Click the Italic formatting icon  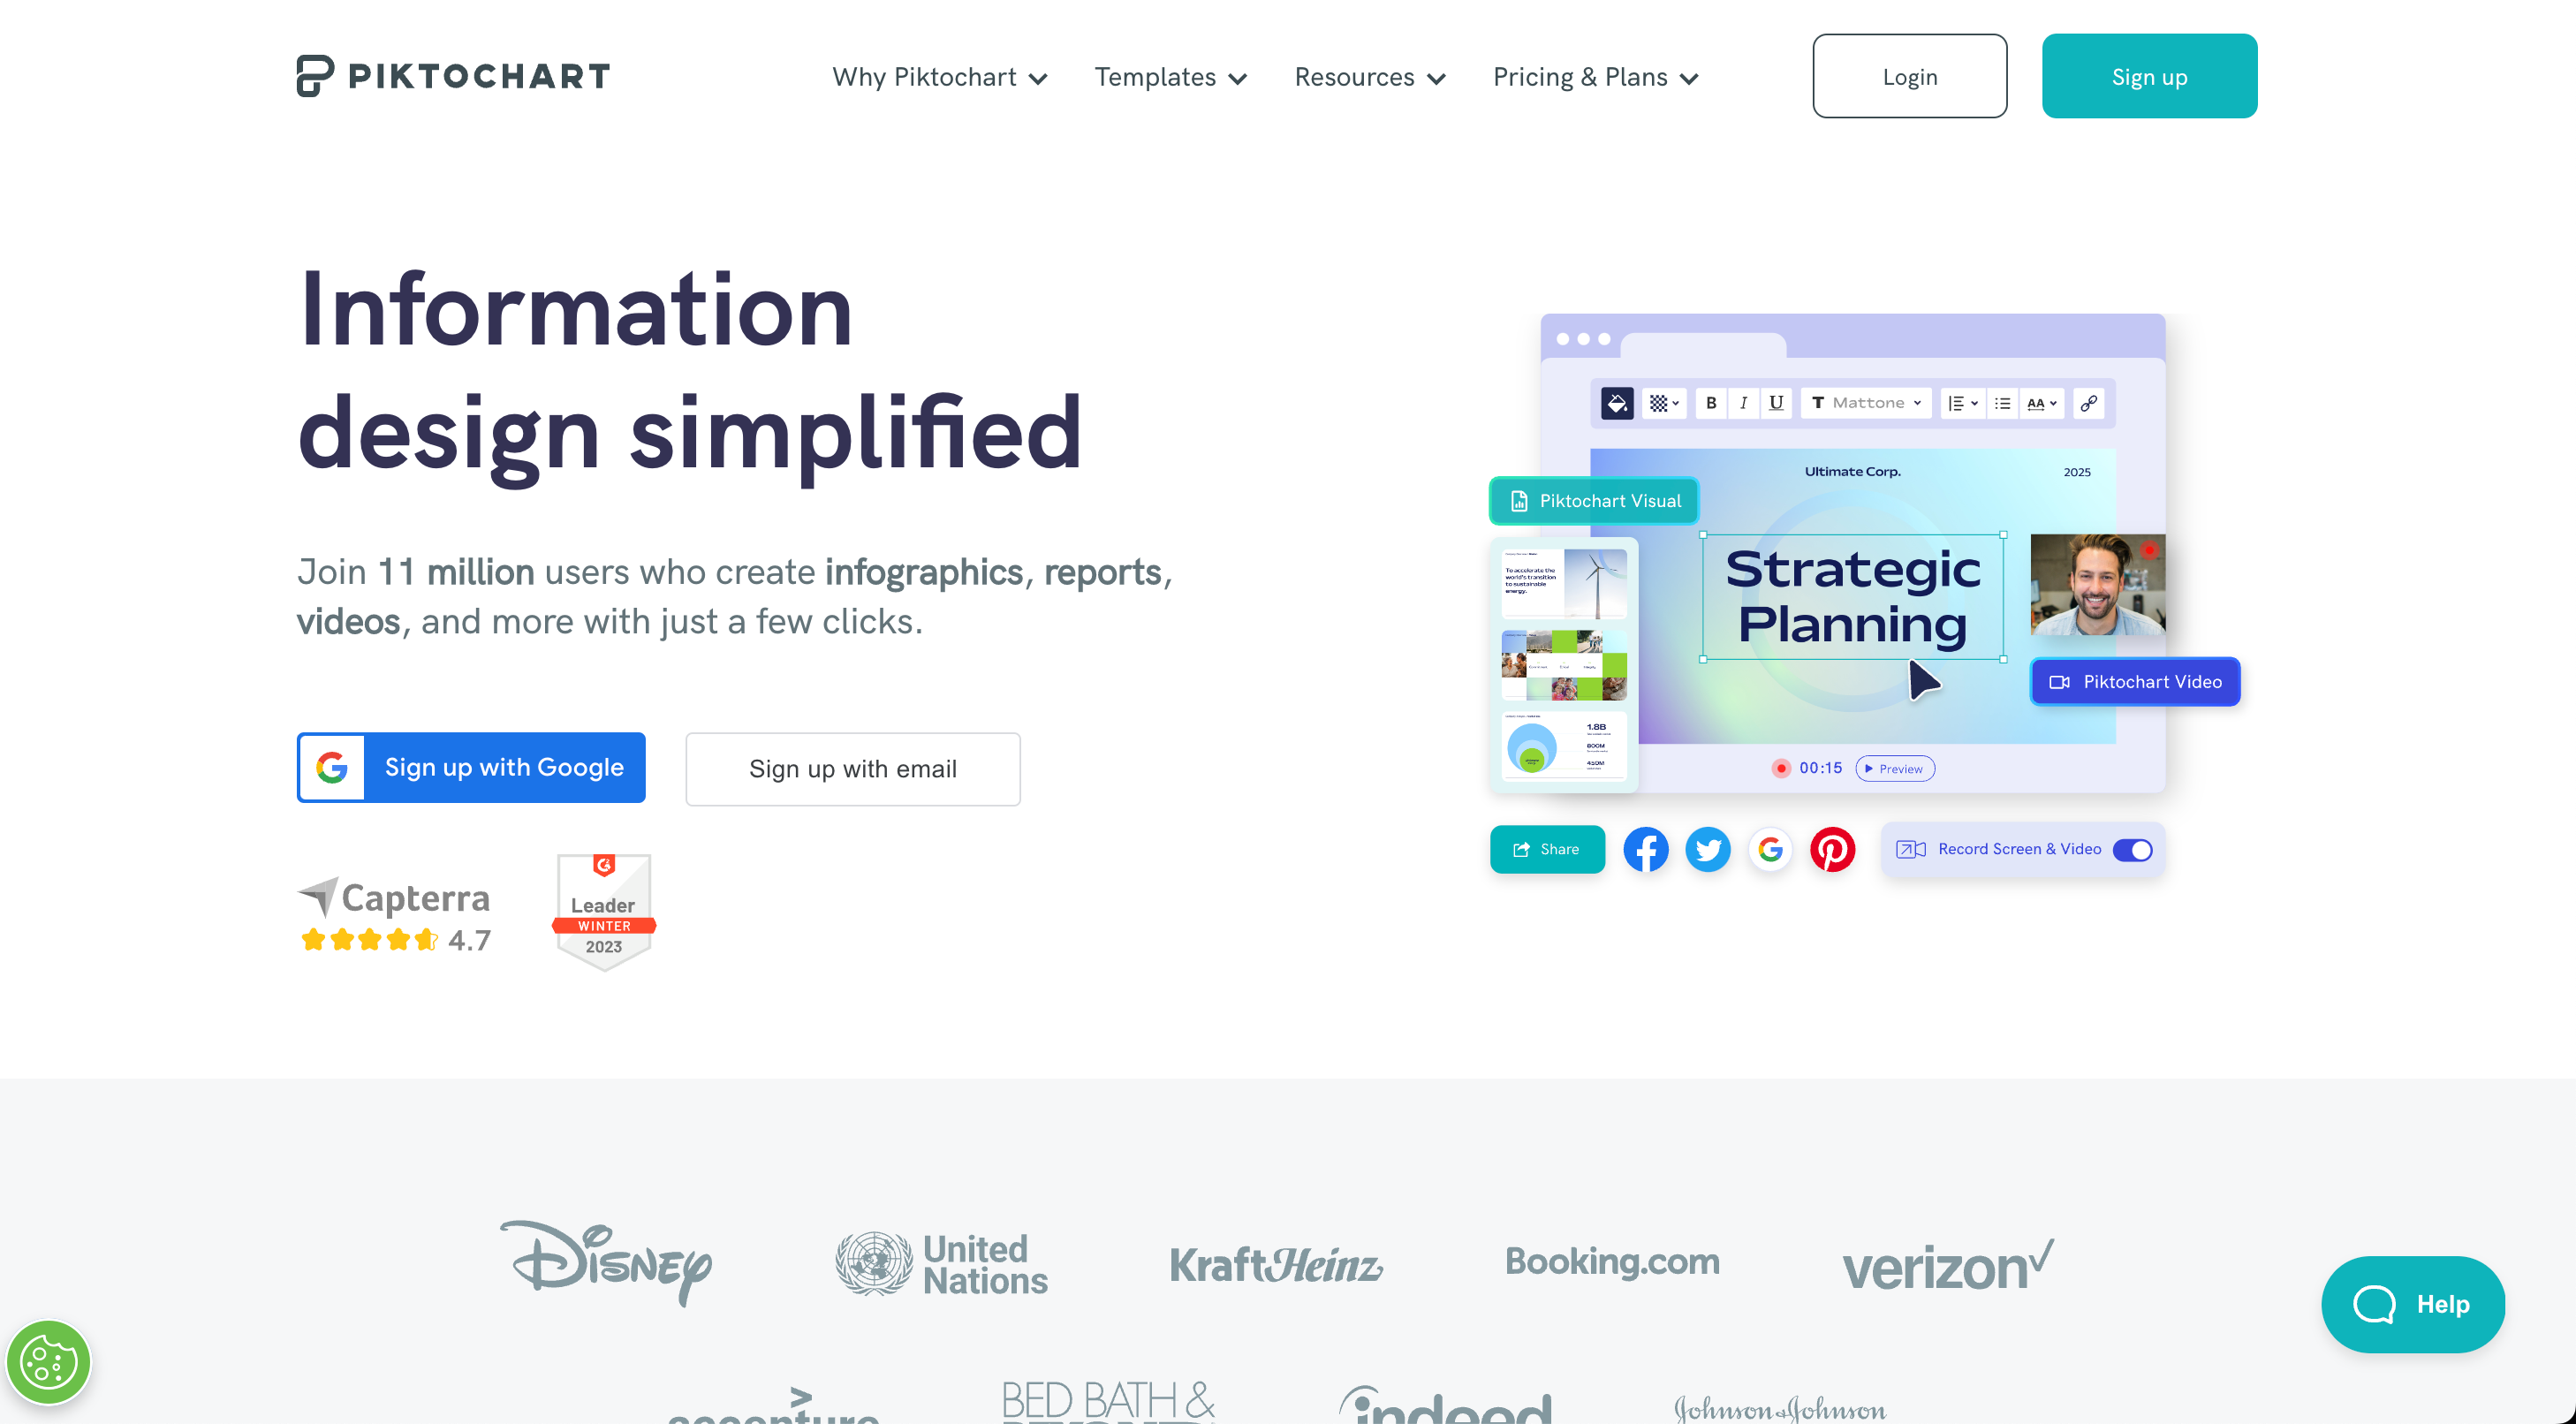pos(1745,405)
